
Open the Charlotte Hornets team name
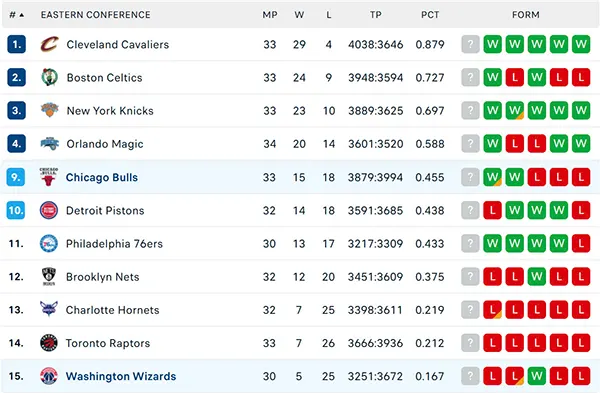(112, 310)
